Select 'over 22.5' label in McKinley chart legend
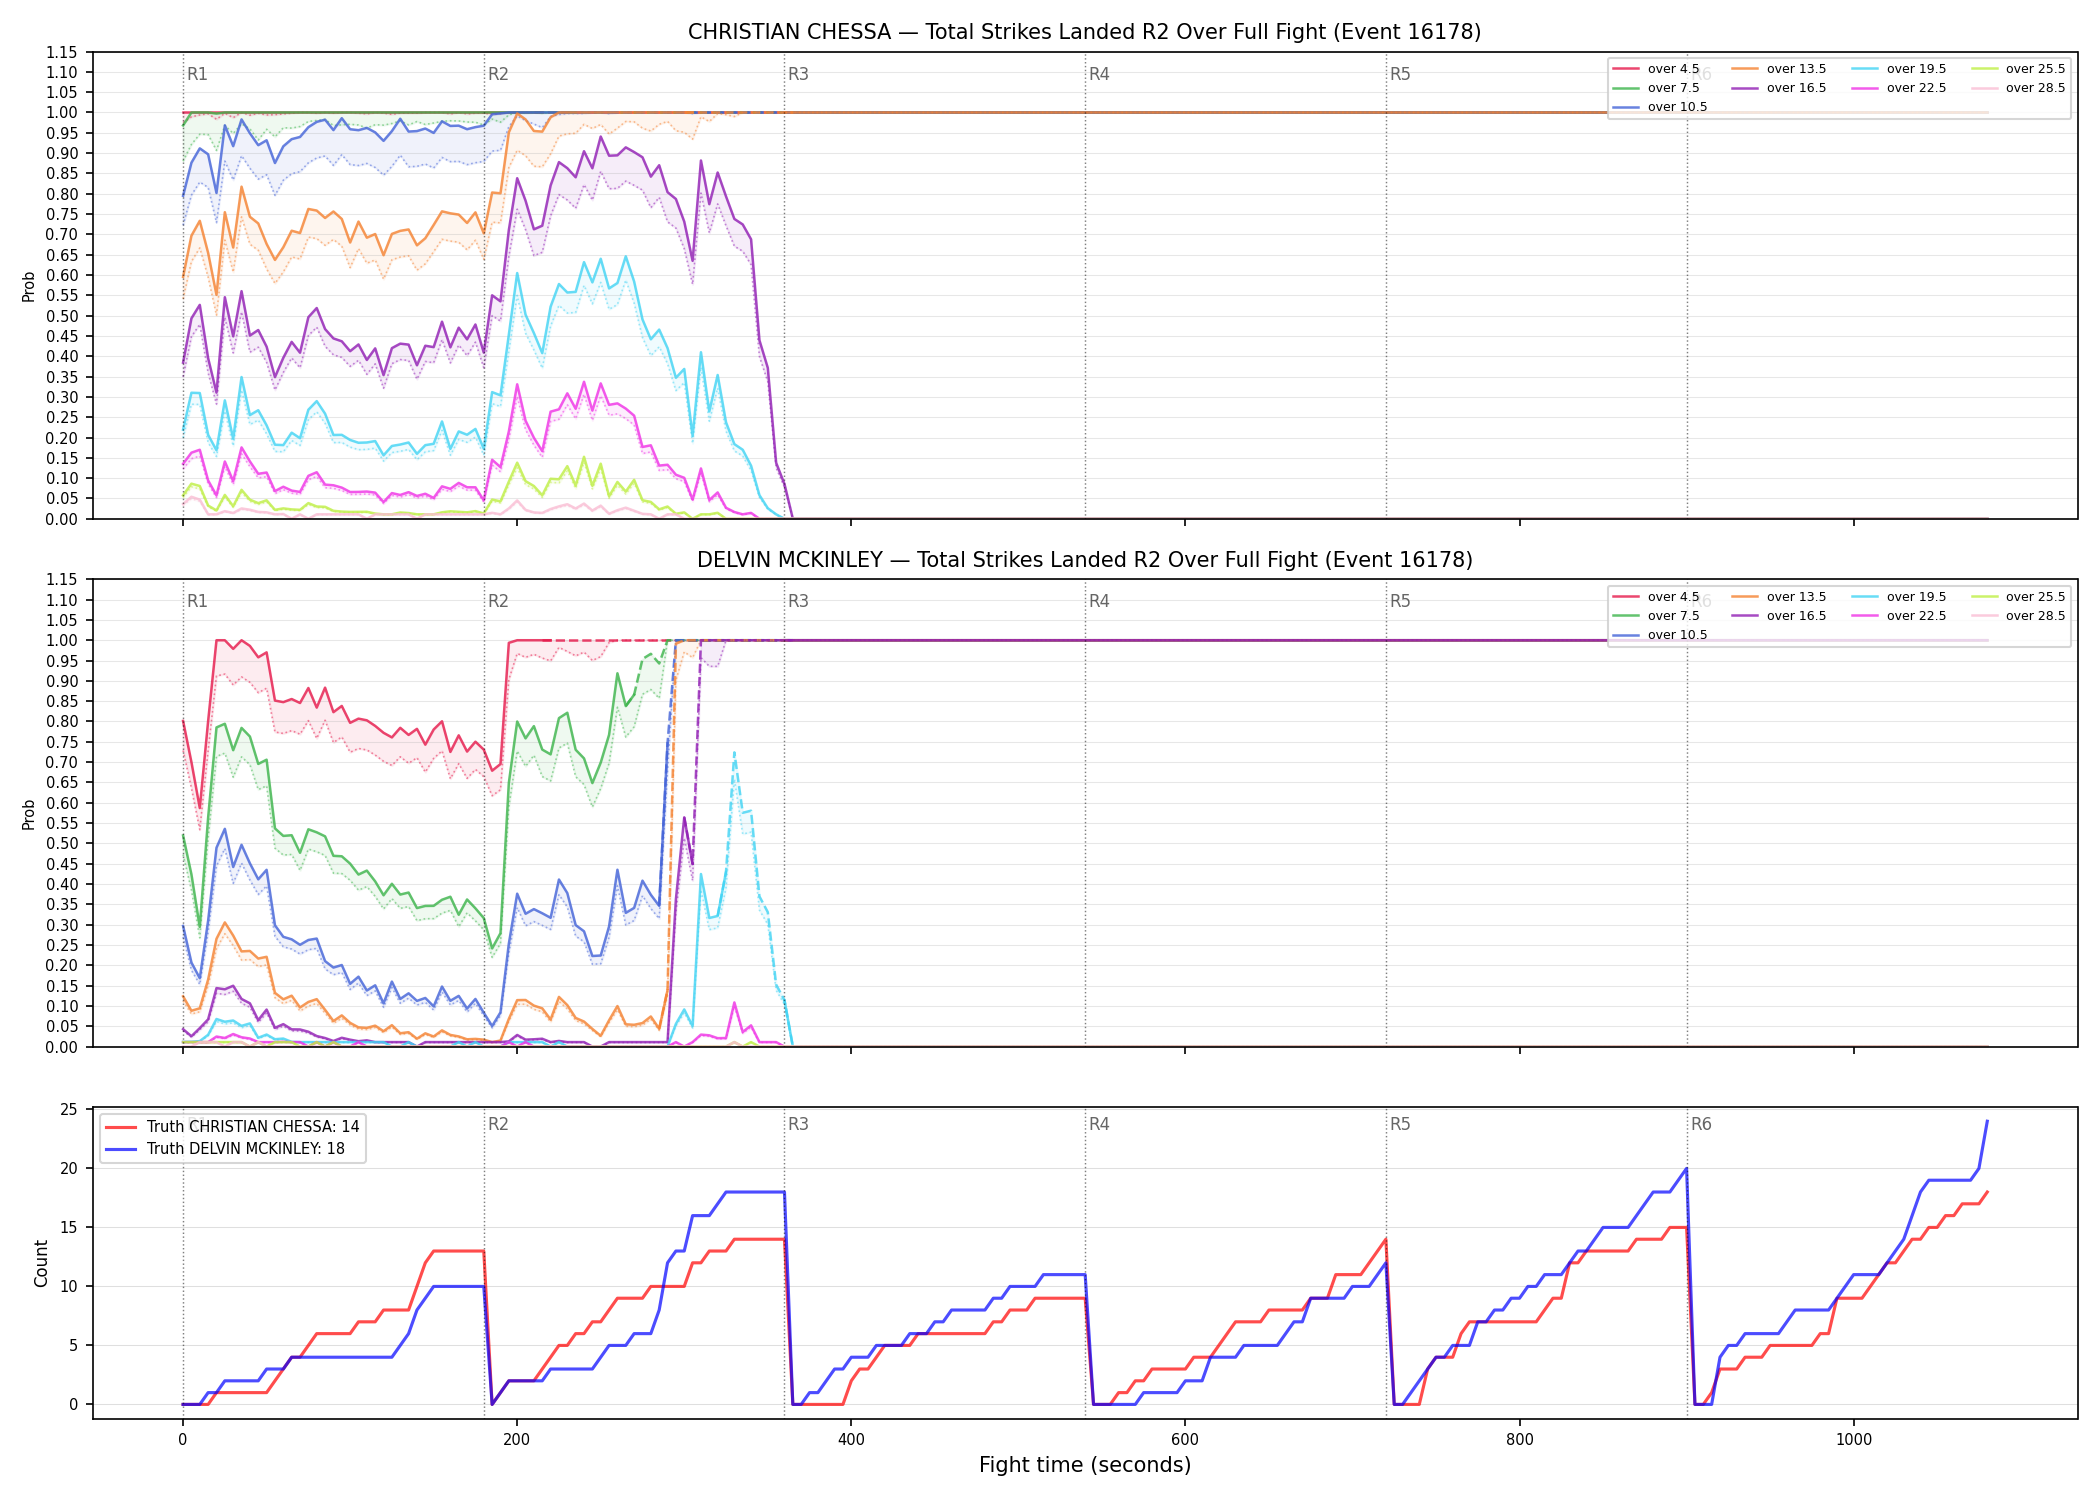The image size is (2100, 1500). (1916, 616)
